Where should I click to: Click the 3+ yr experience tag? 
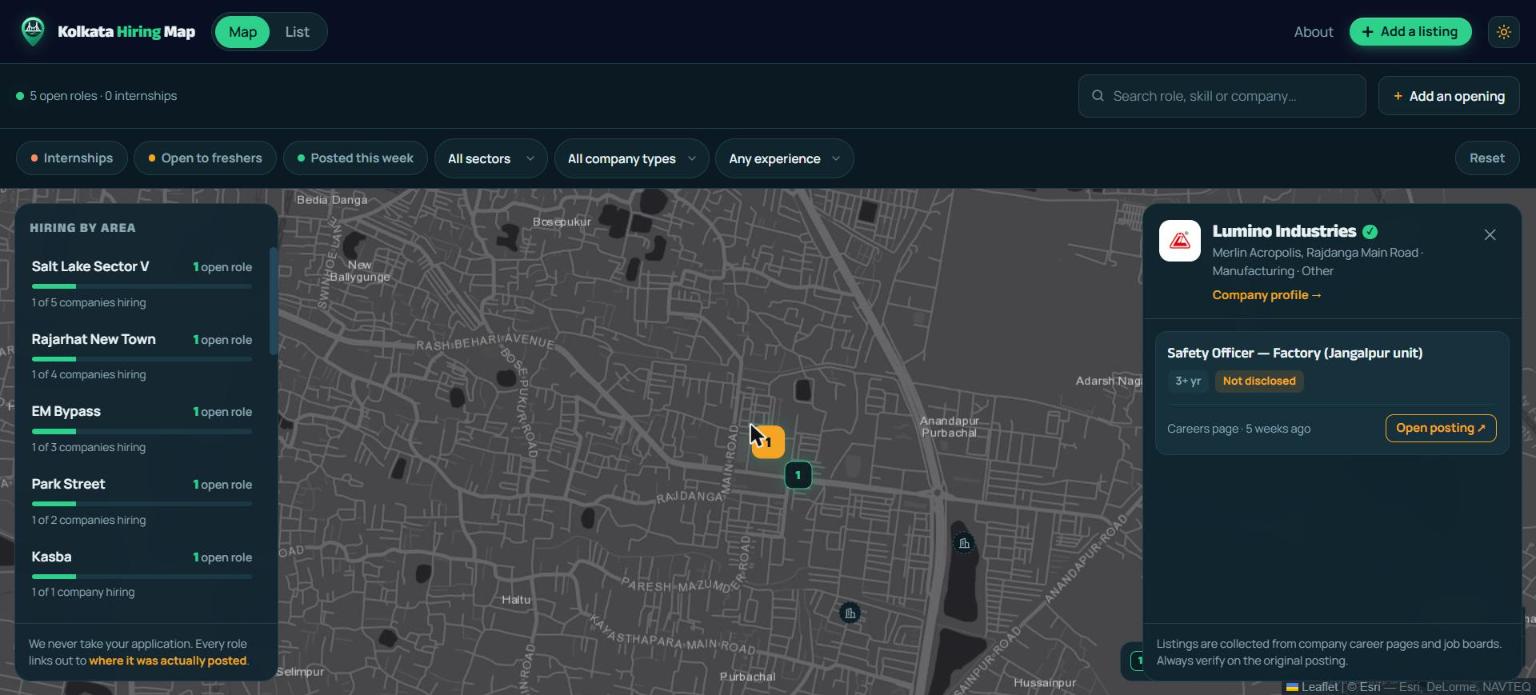1188,381
